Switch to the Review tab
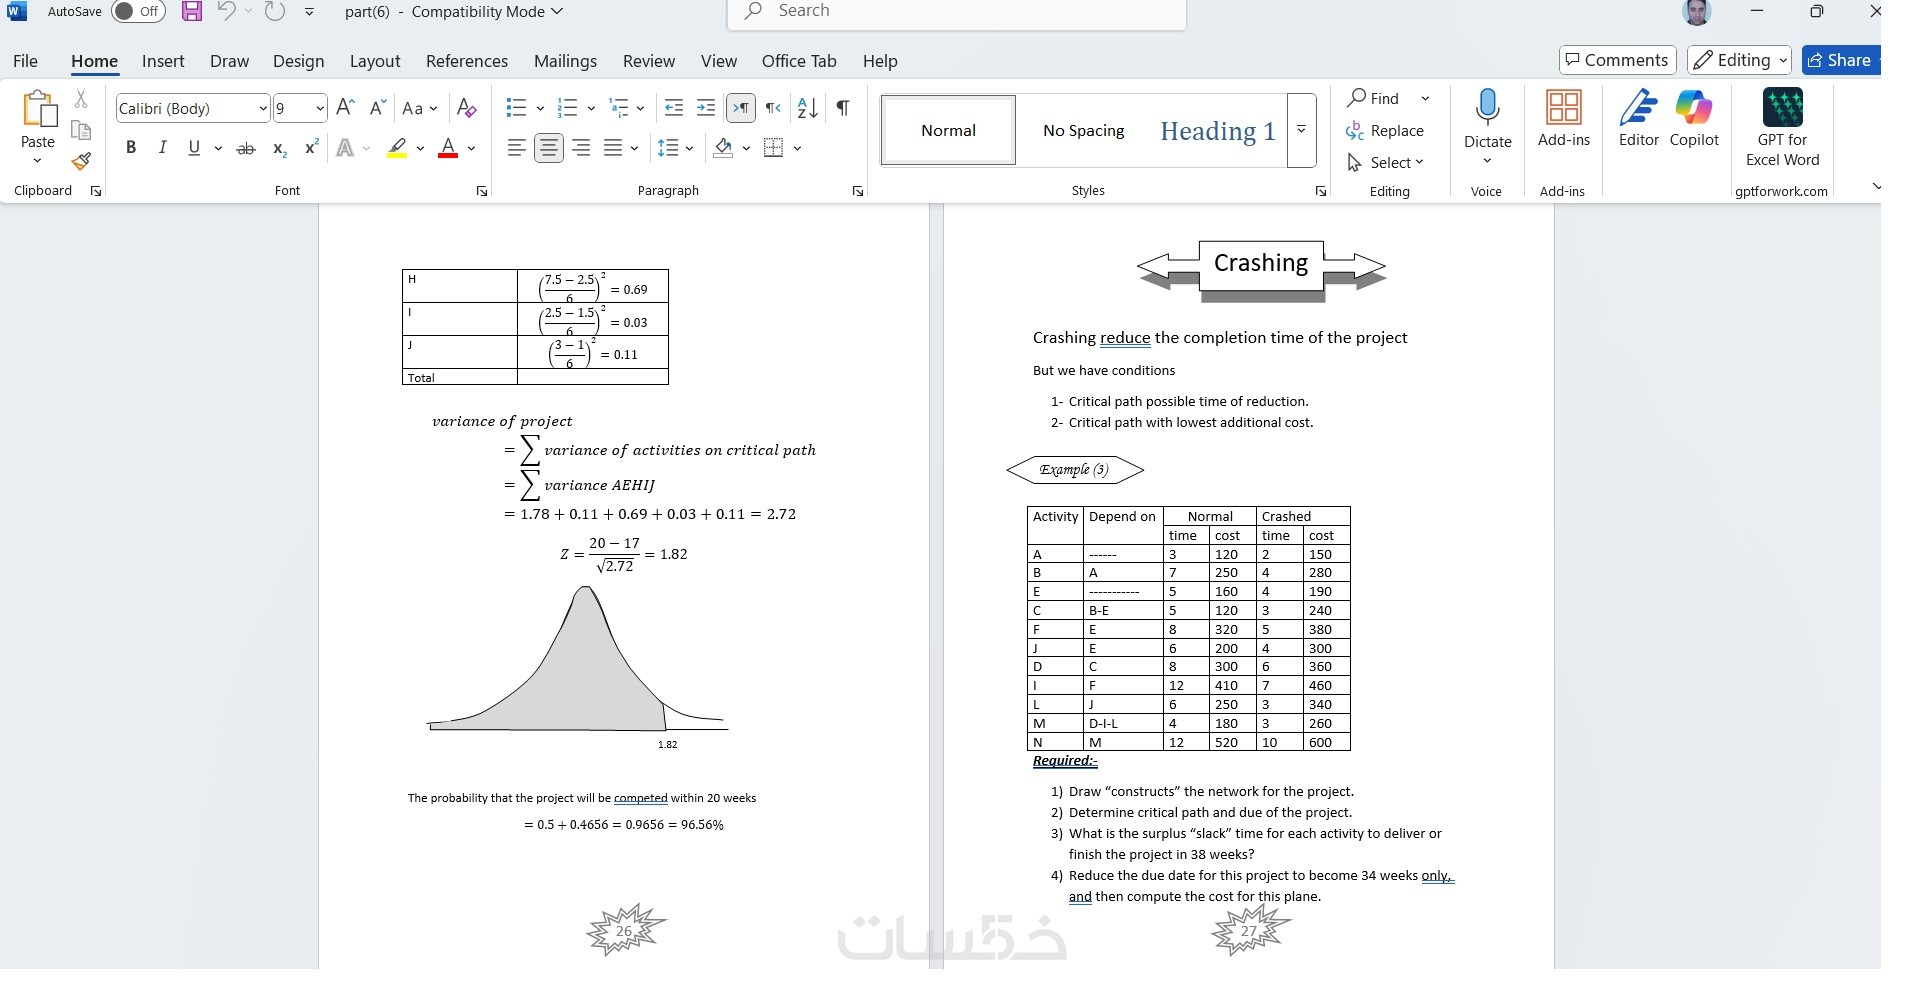Viewport: 1905px width, 981px height. [x=649, y=61]
